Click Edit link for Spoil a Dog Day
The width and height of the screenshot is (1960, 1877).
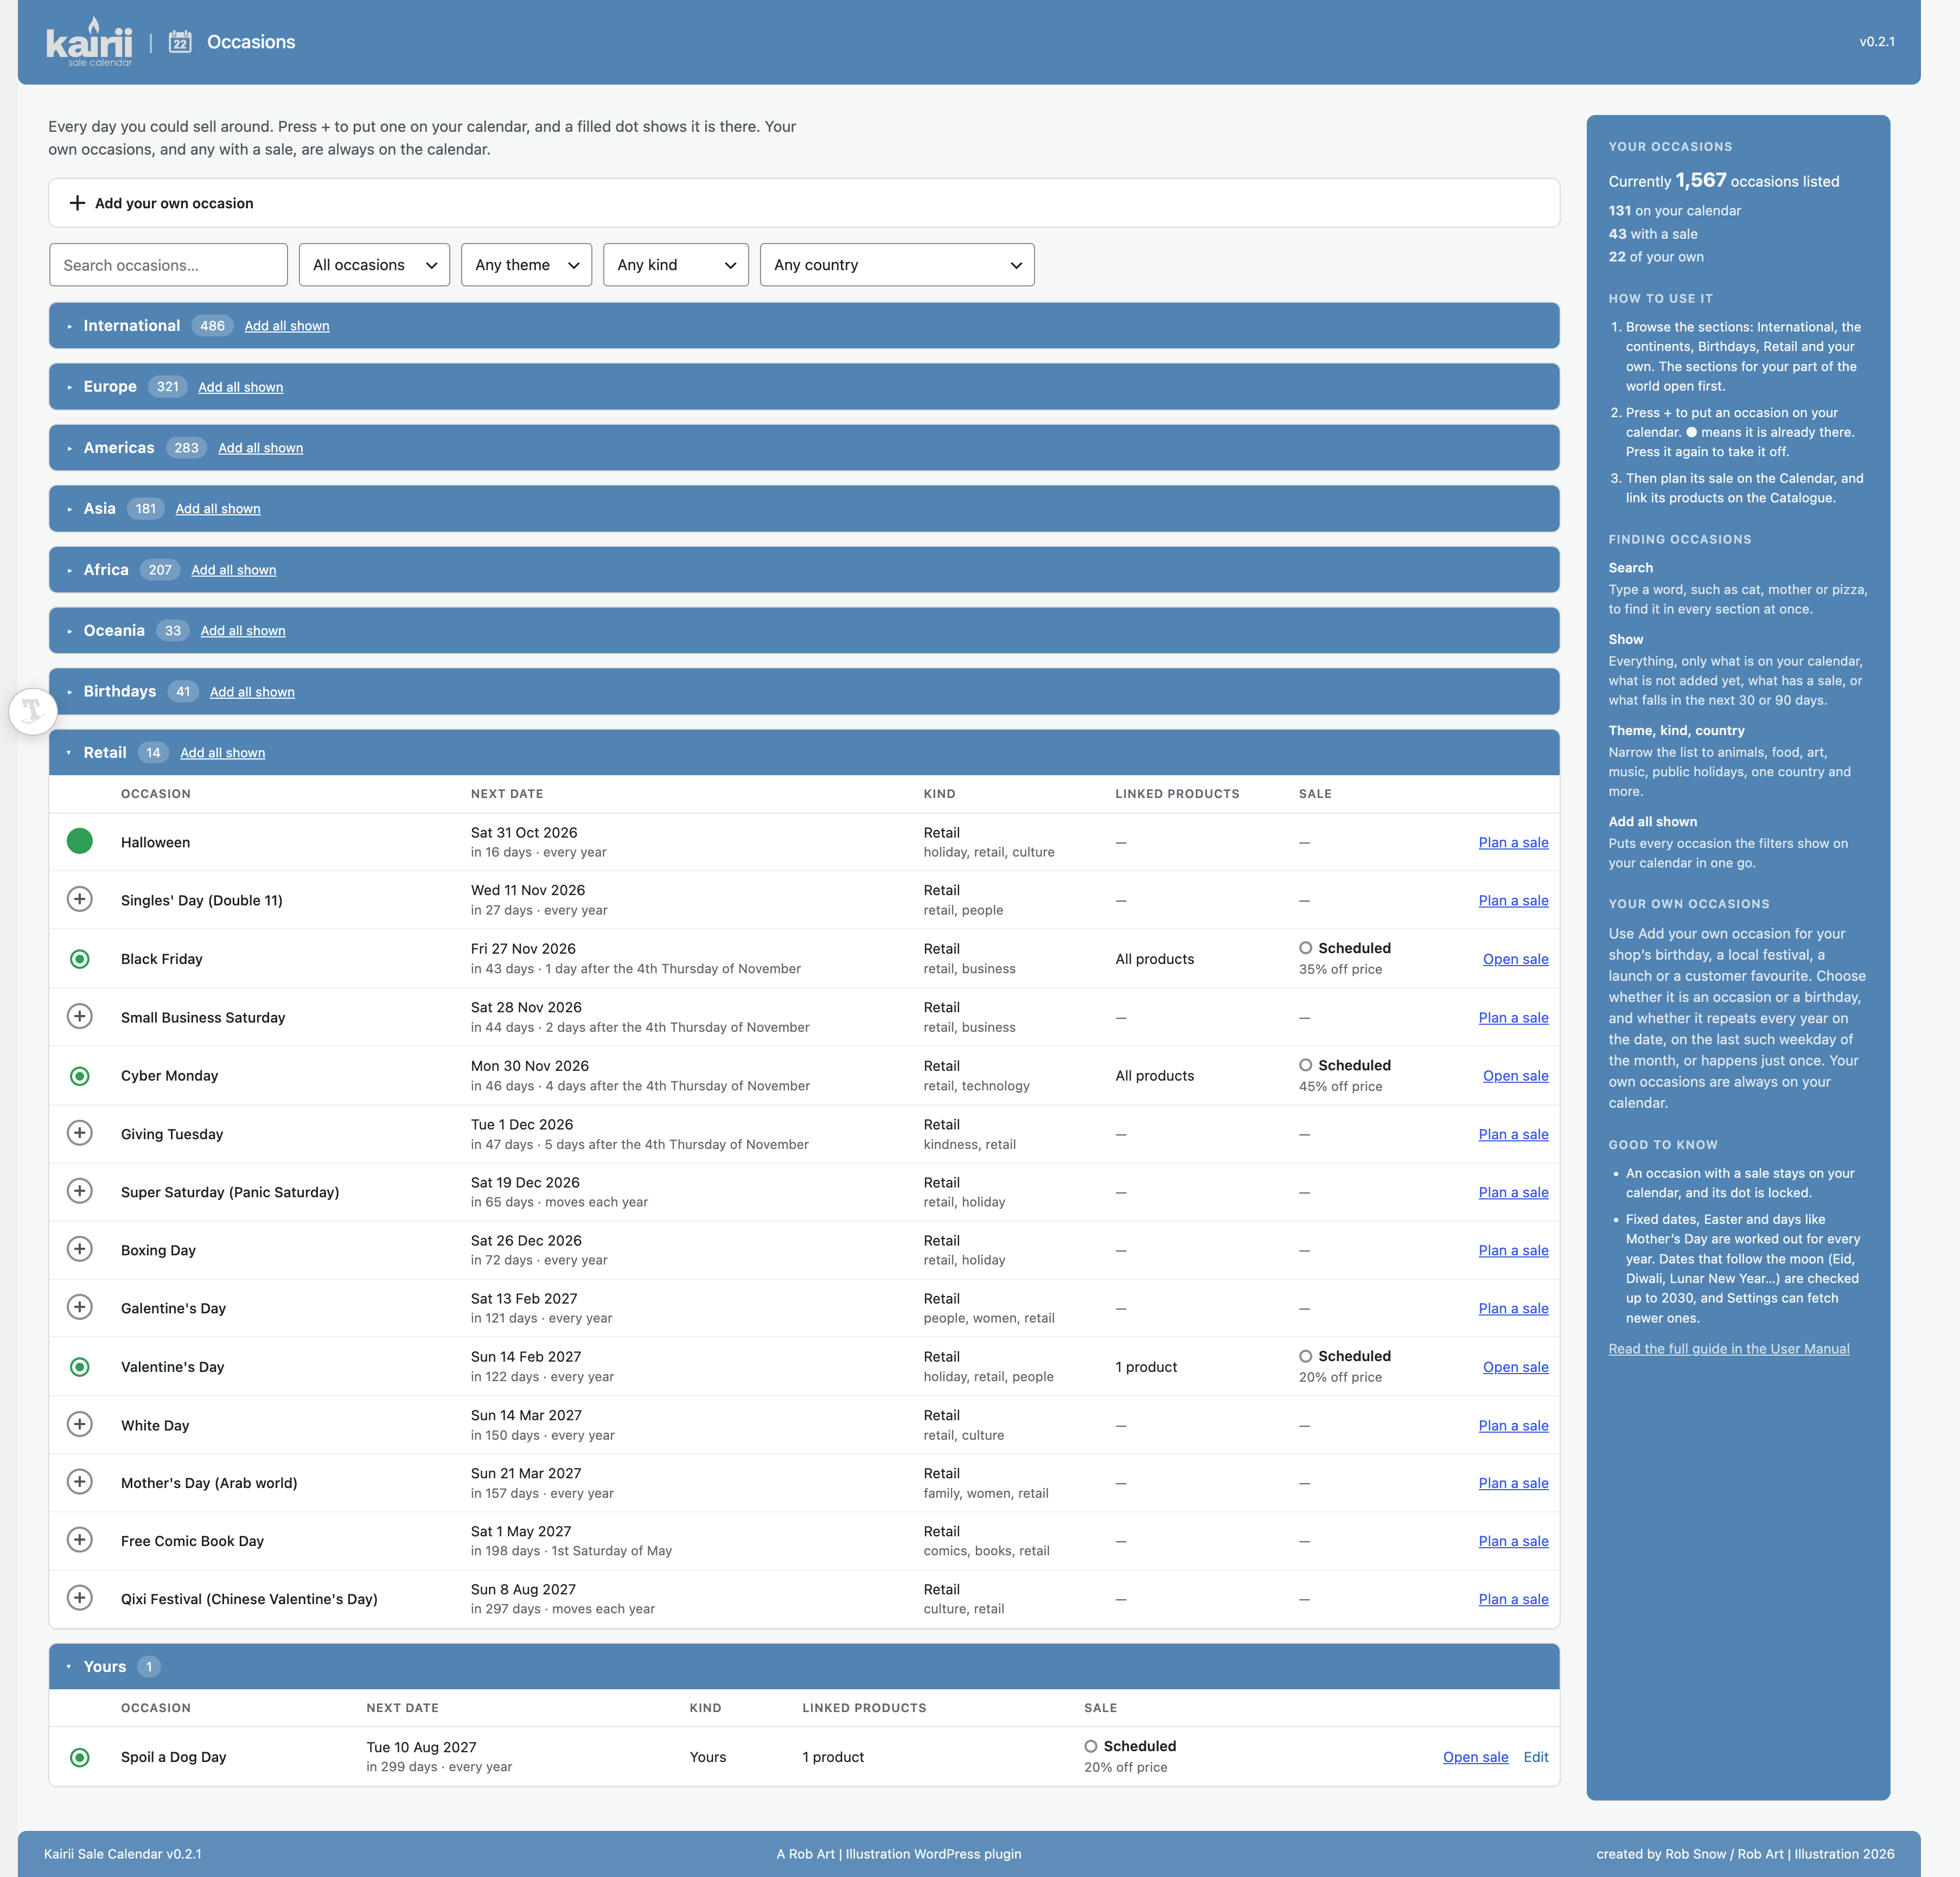tap(1535, 1757)
